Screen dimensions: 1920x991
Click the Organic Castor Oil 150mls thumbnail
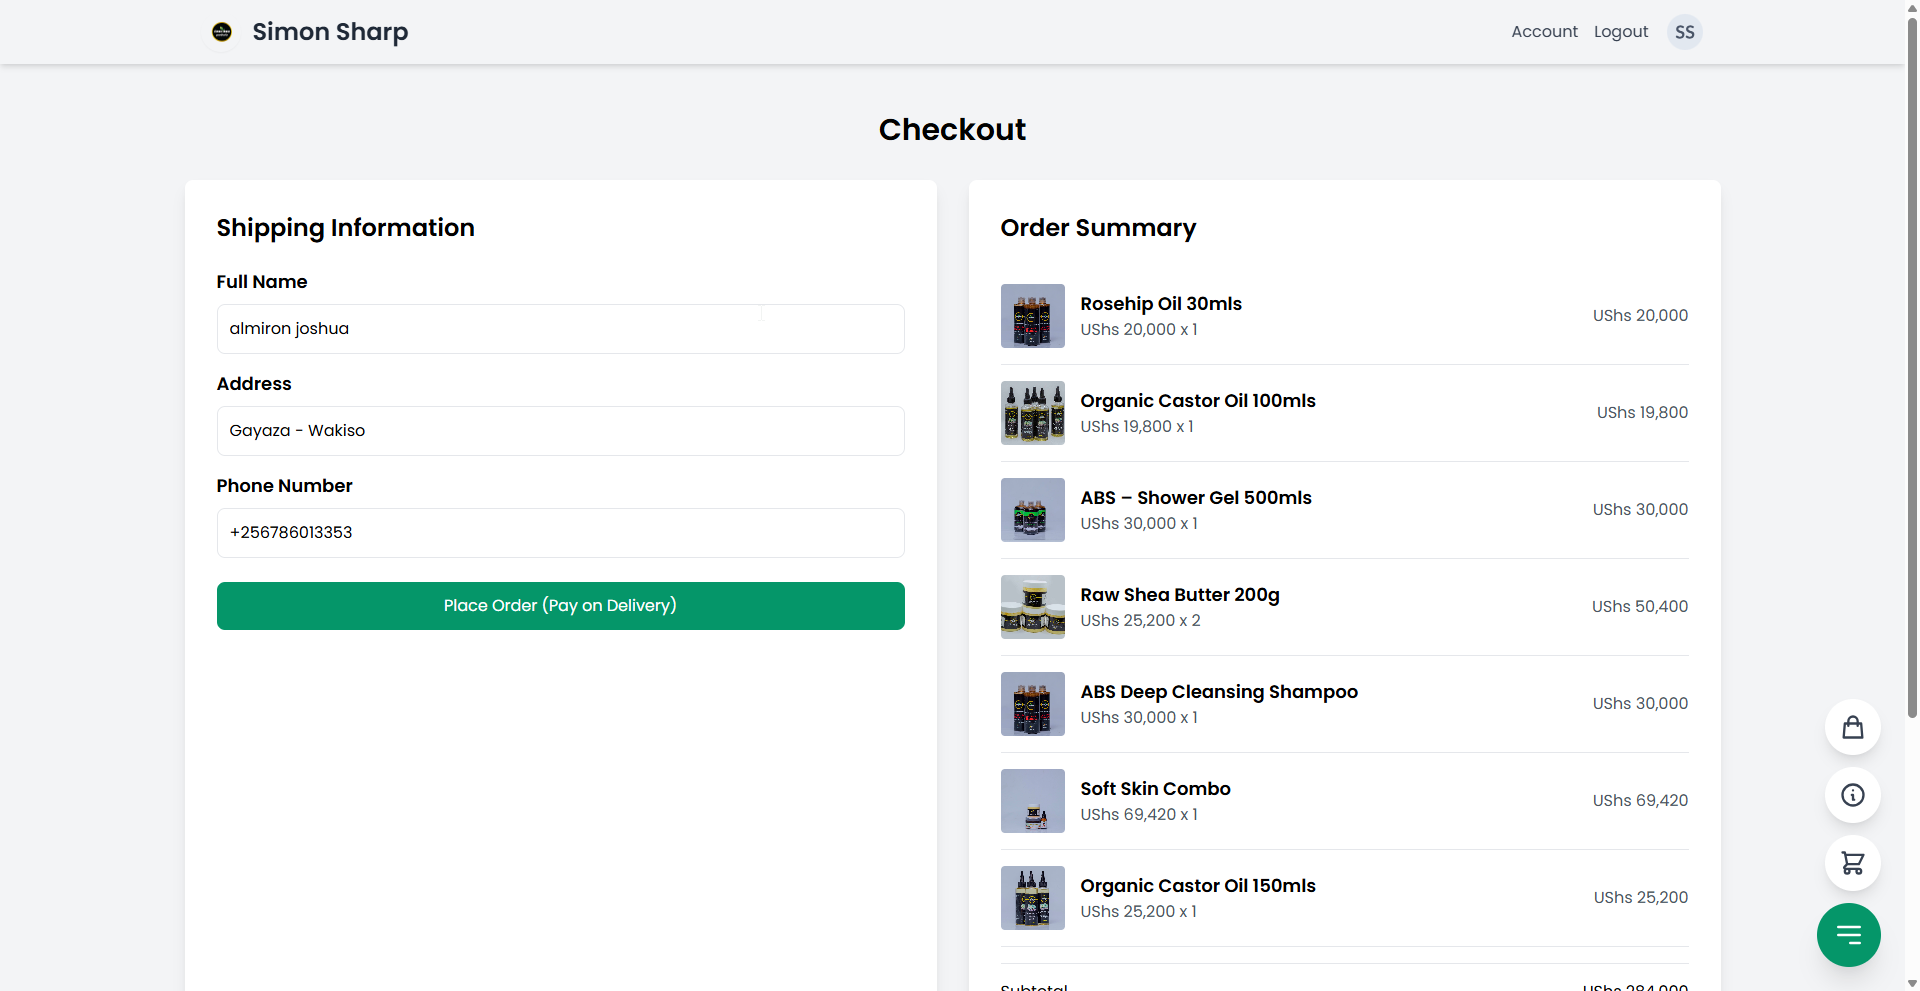click(1032, 898)
